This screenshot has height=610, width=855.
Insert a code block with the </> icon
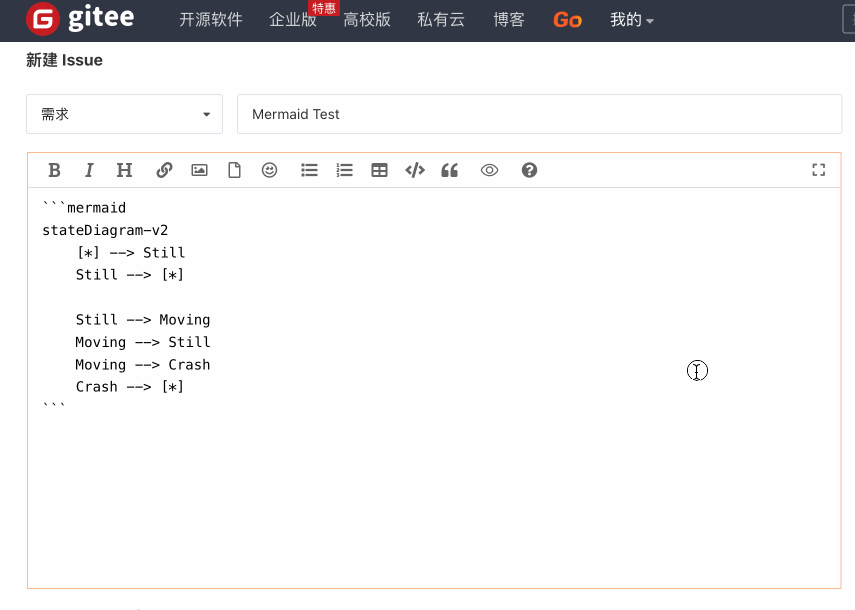[x=415, y=170]
